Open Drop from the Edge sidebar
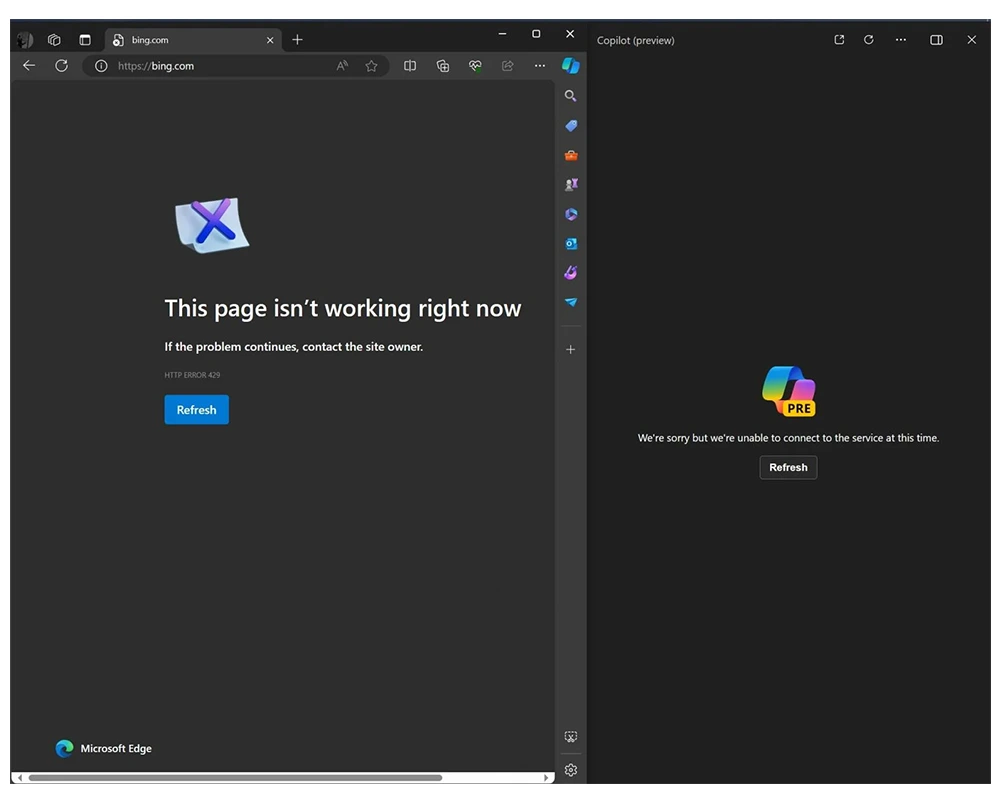 [x=571, y=302]
